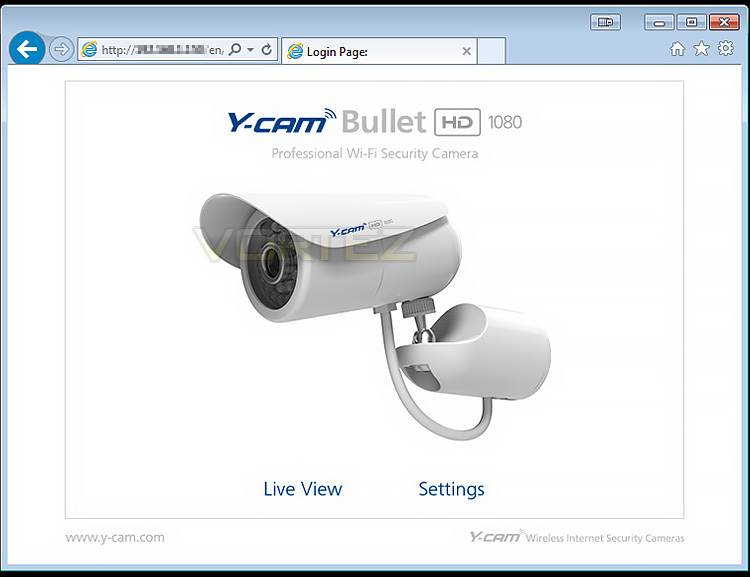This screenshot has height=577, width=750.
Task: Refresh the page with reload icon
Action: point(266,49)
